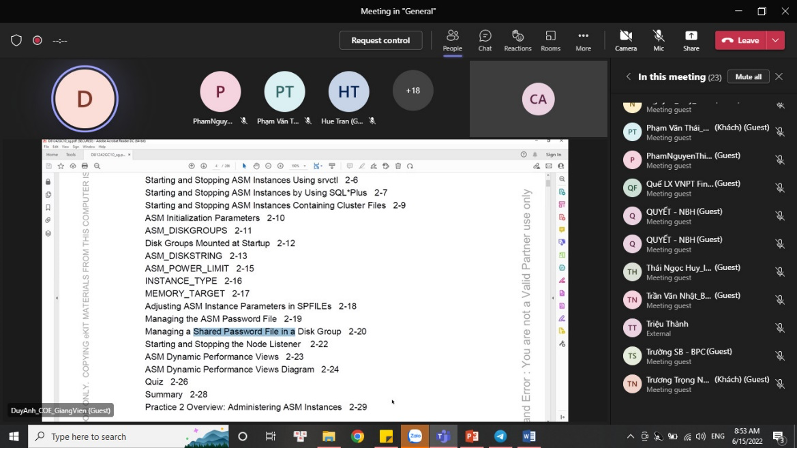Click Acrobat next page arrow

click(203, 166)
